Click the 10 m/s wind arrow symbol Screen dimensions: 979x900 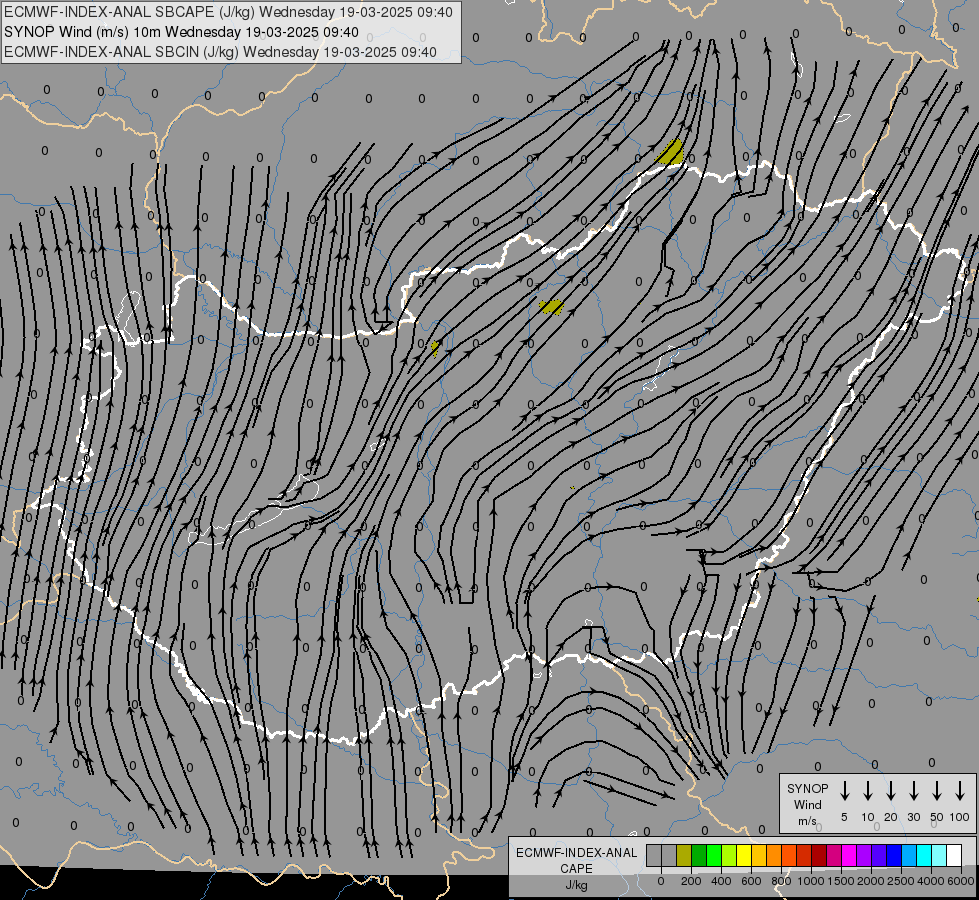tap(868, 791)
